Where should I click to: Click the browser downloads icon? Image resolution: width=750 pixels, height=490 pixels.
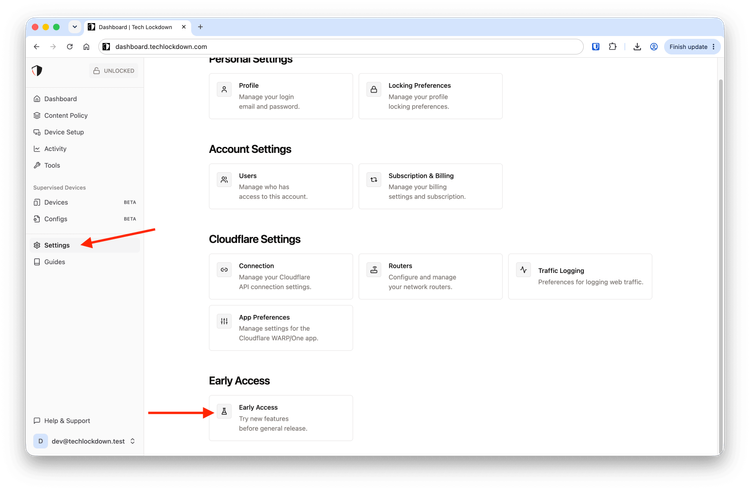click(637, 47)
